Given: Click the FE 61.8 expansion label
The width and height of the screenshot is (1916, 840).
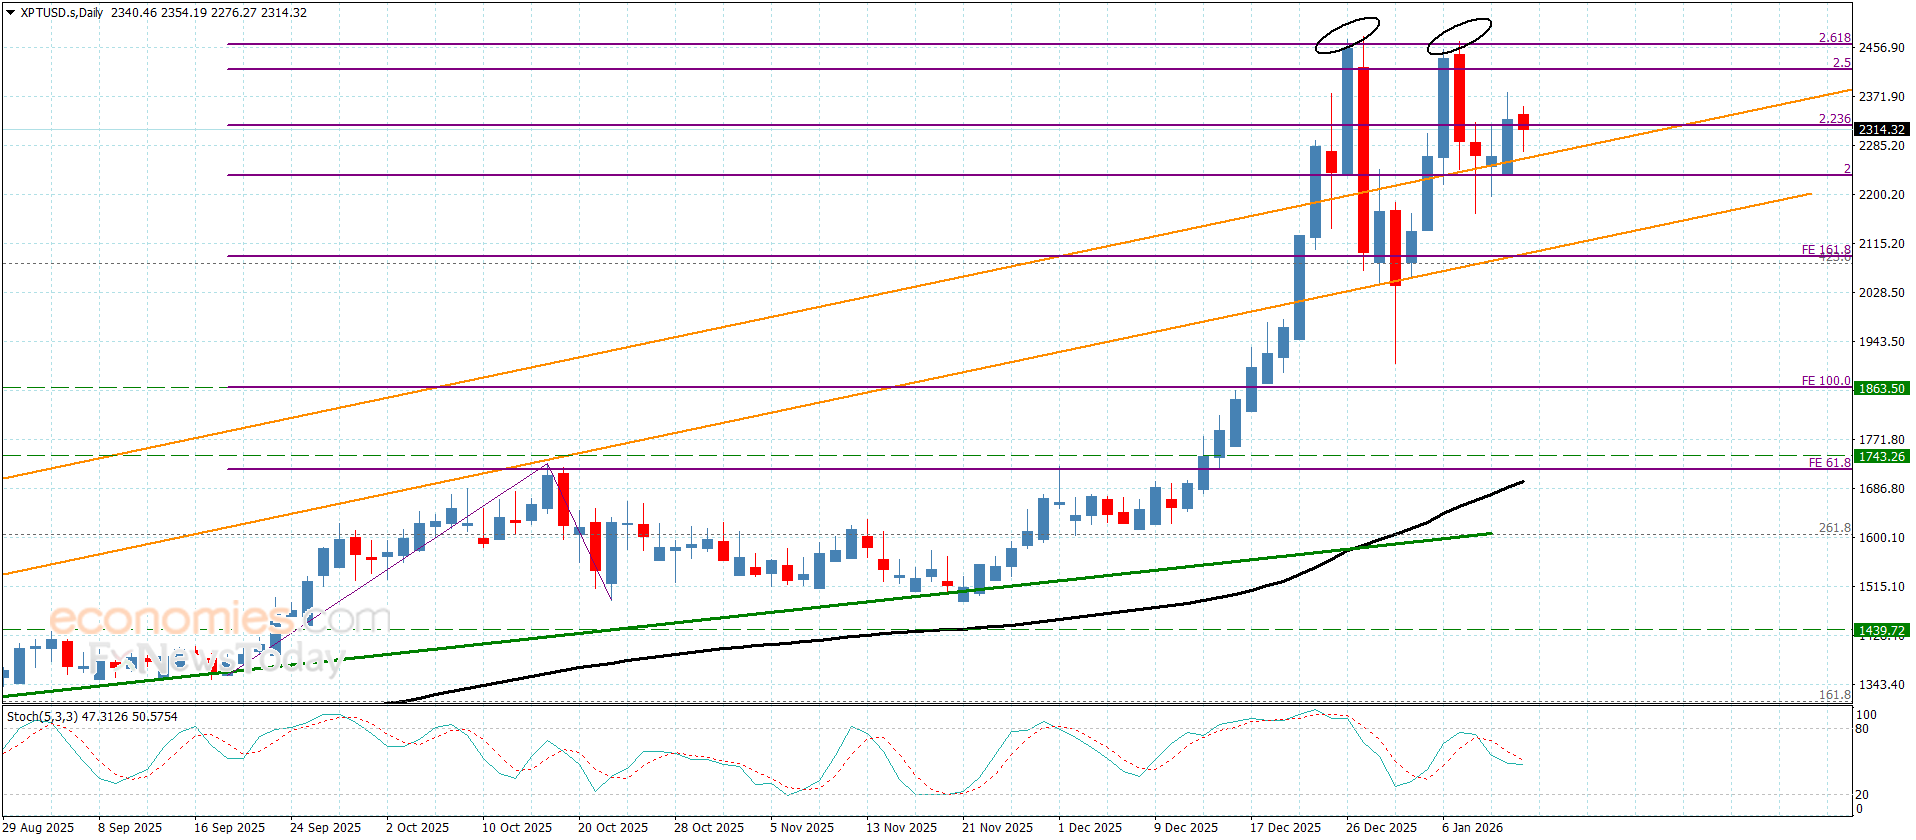Looking at the screenshot, I should click(x=1829, y=463).
